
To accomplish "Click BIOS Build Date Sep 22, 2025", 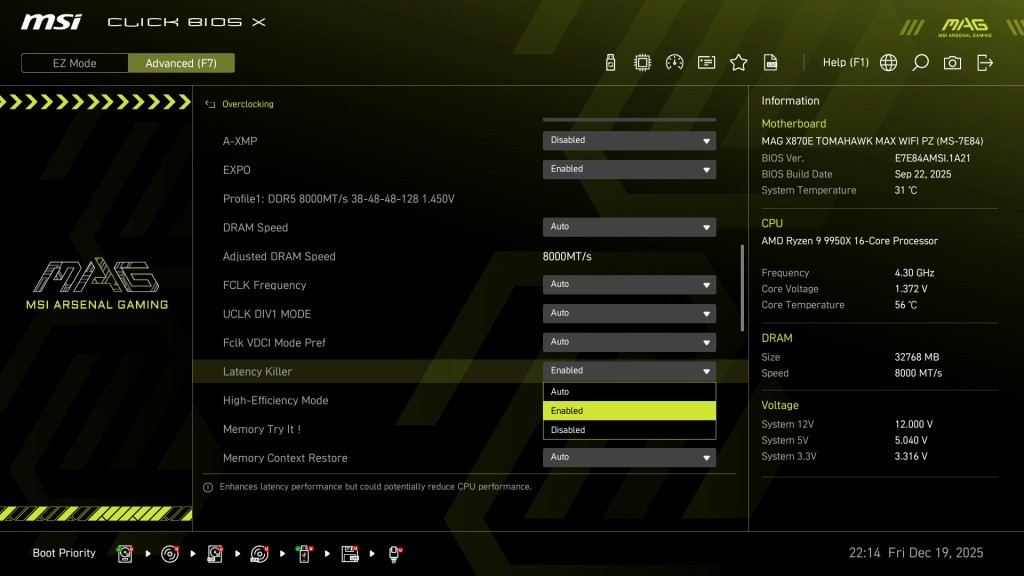I will pyautogui.click(x=923, y=174).
